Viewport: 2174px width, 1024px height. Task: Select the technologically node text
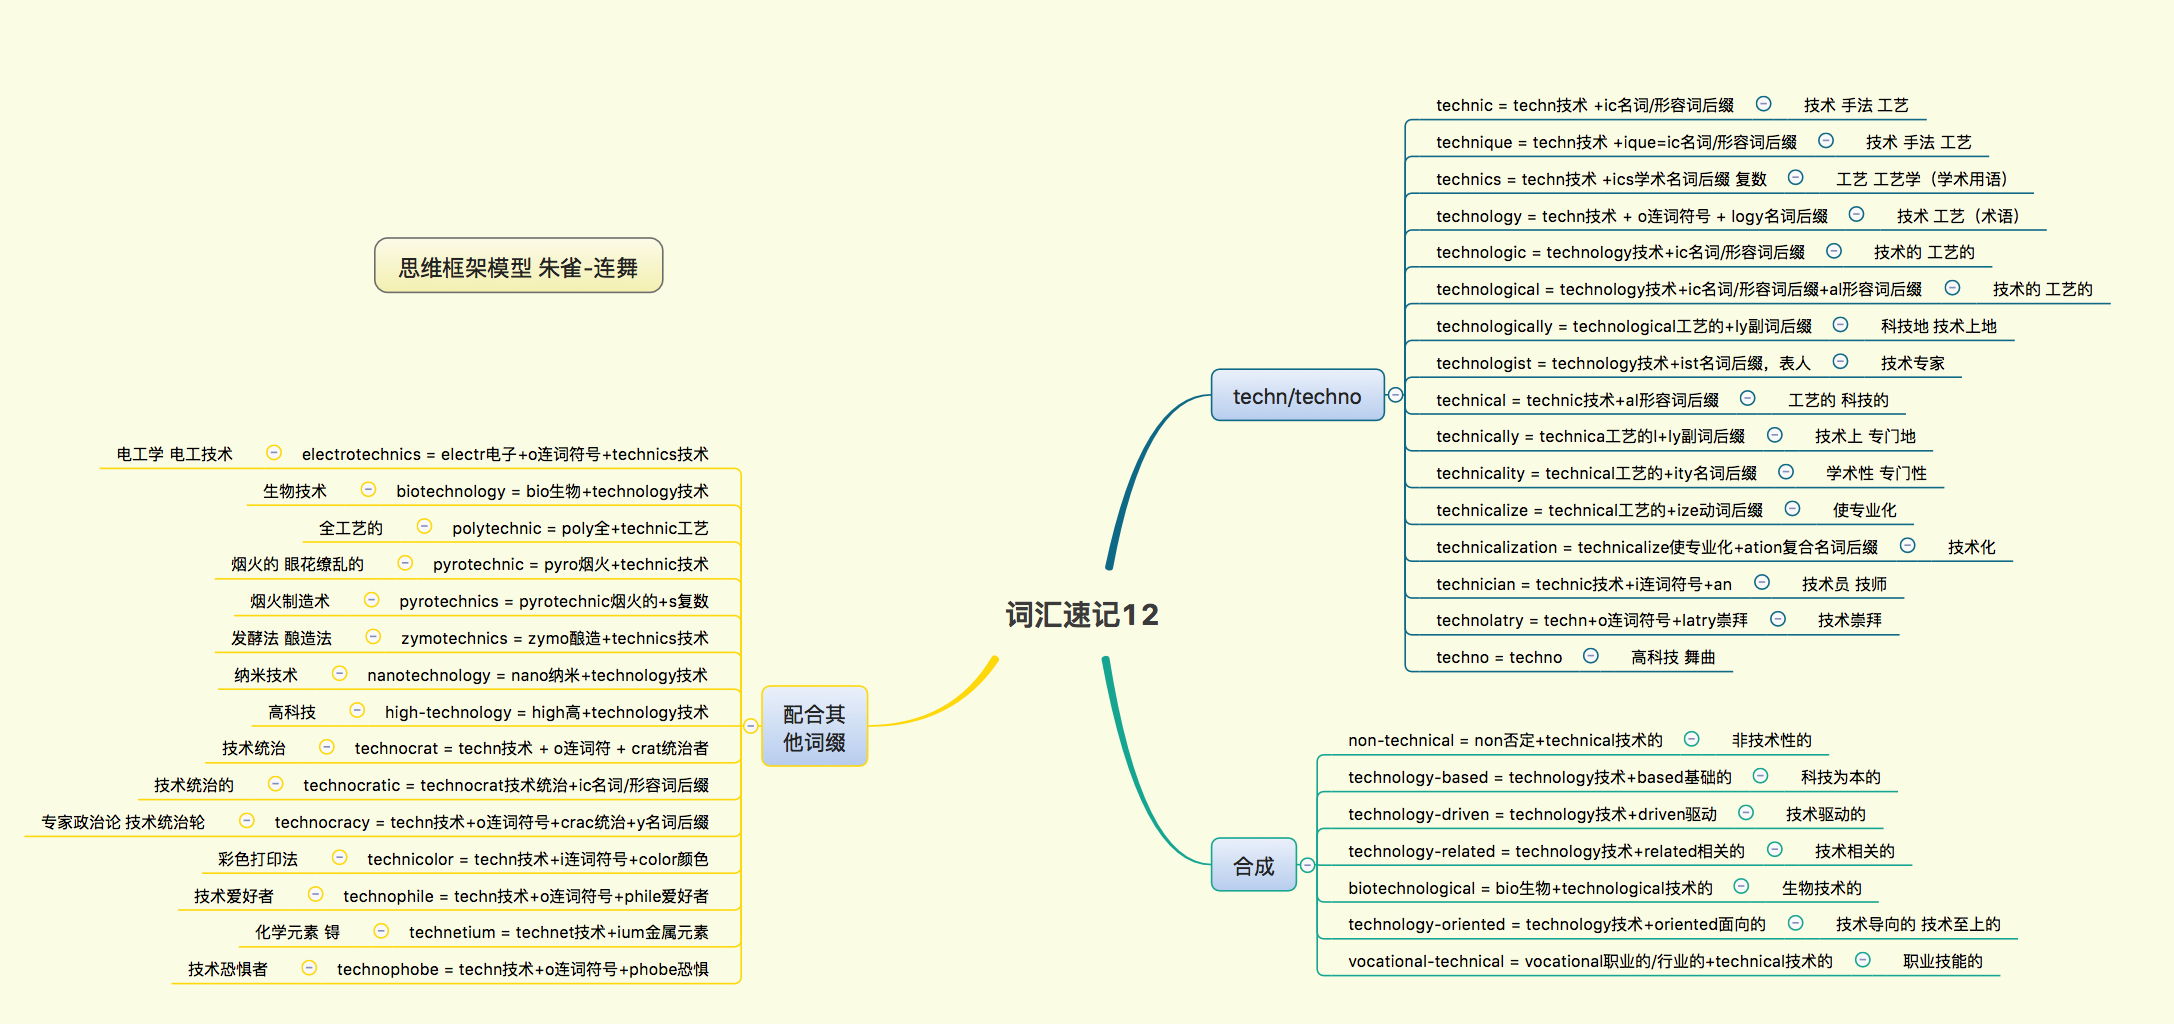pos(1623,326)
